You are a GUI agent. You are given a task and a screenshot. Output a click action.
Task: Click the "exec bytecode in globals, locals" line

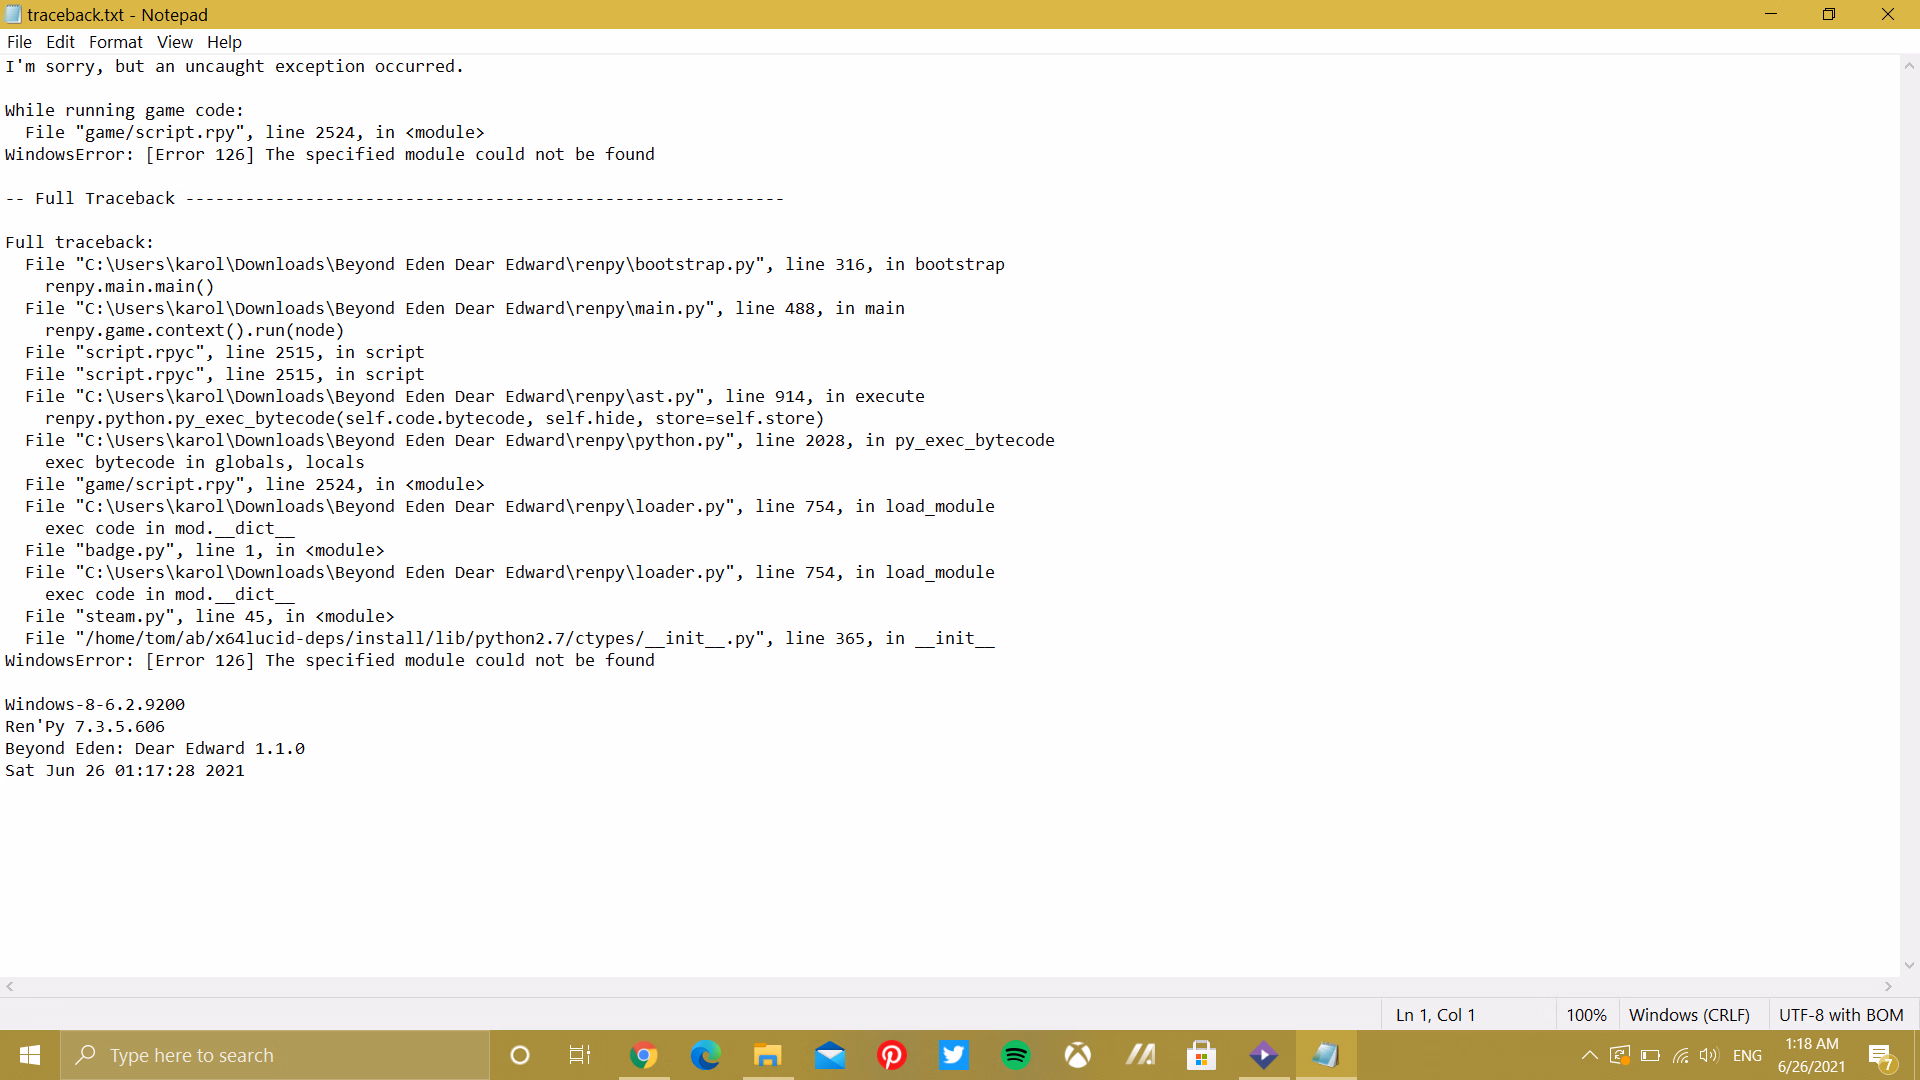coord(204,462)
